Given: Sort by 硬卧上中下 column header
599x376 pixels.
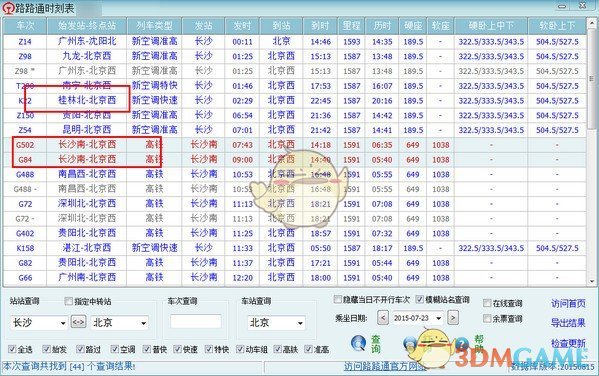Looking at the screenshot, I should tap(491, 26).
